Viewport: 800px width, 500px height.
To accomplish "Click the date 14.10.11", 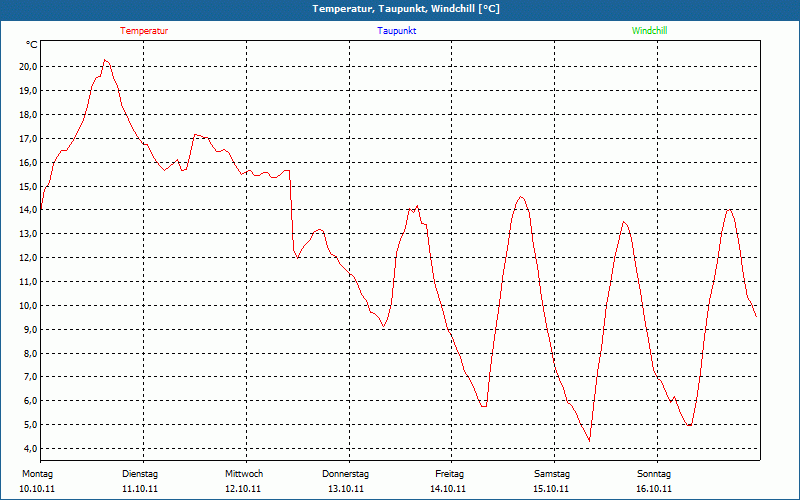I will point(448,489).
